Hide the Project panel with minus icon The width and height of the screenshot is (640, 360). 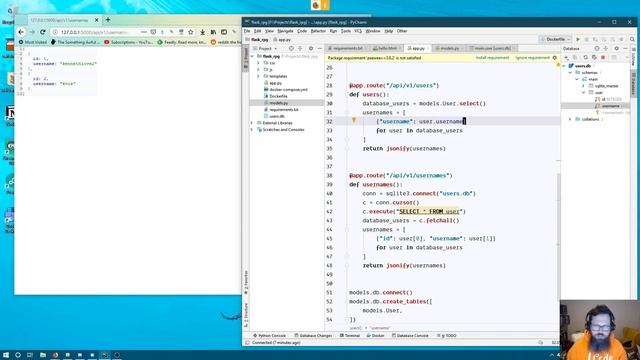click(x=320, y=49)
